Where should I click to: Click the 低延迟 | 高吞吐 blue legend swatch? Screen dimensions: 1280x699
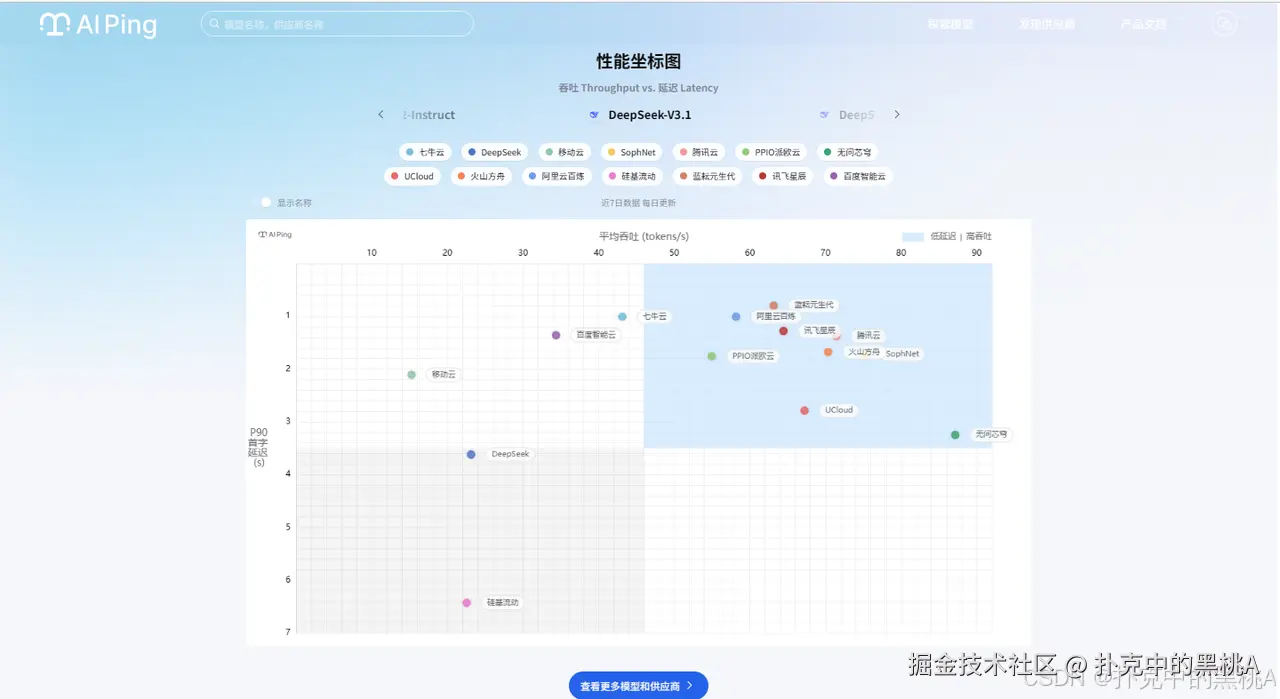(x=912, y=237)
